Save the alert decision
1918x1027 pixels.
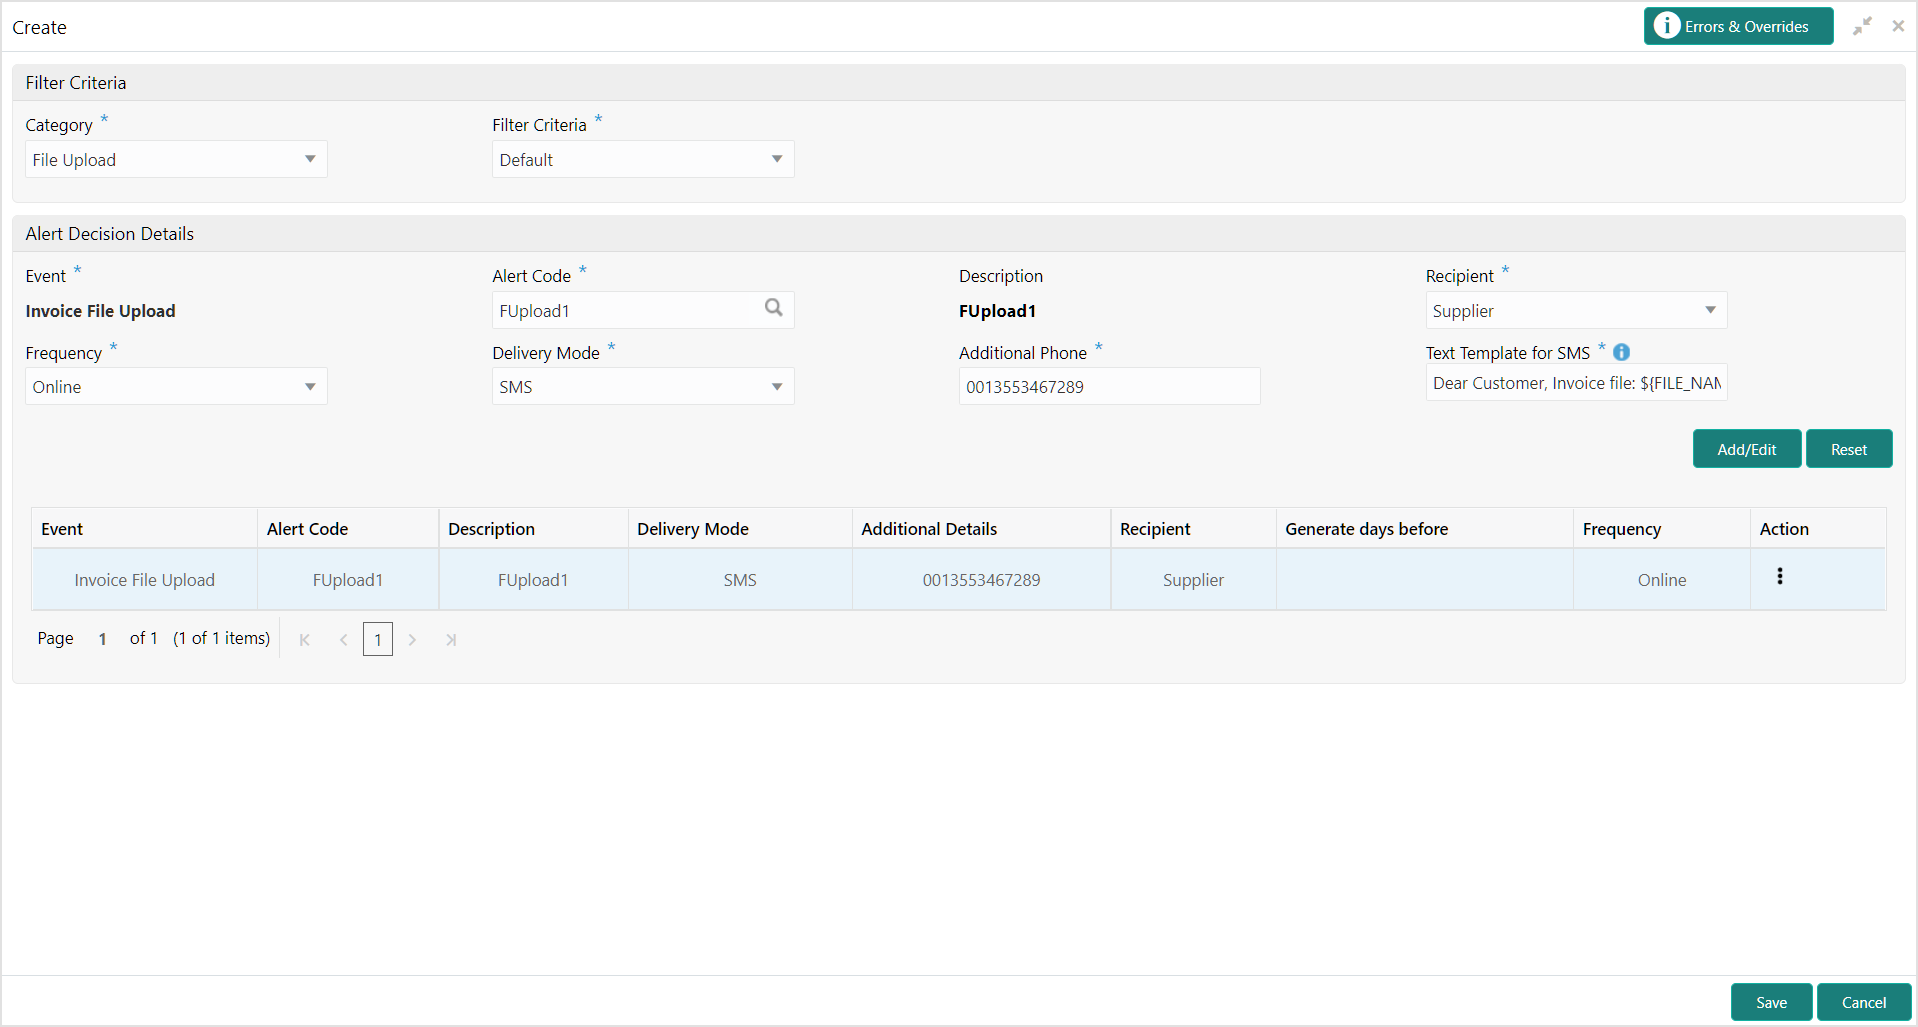(x=1771, y=1002)
